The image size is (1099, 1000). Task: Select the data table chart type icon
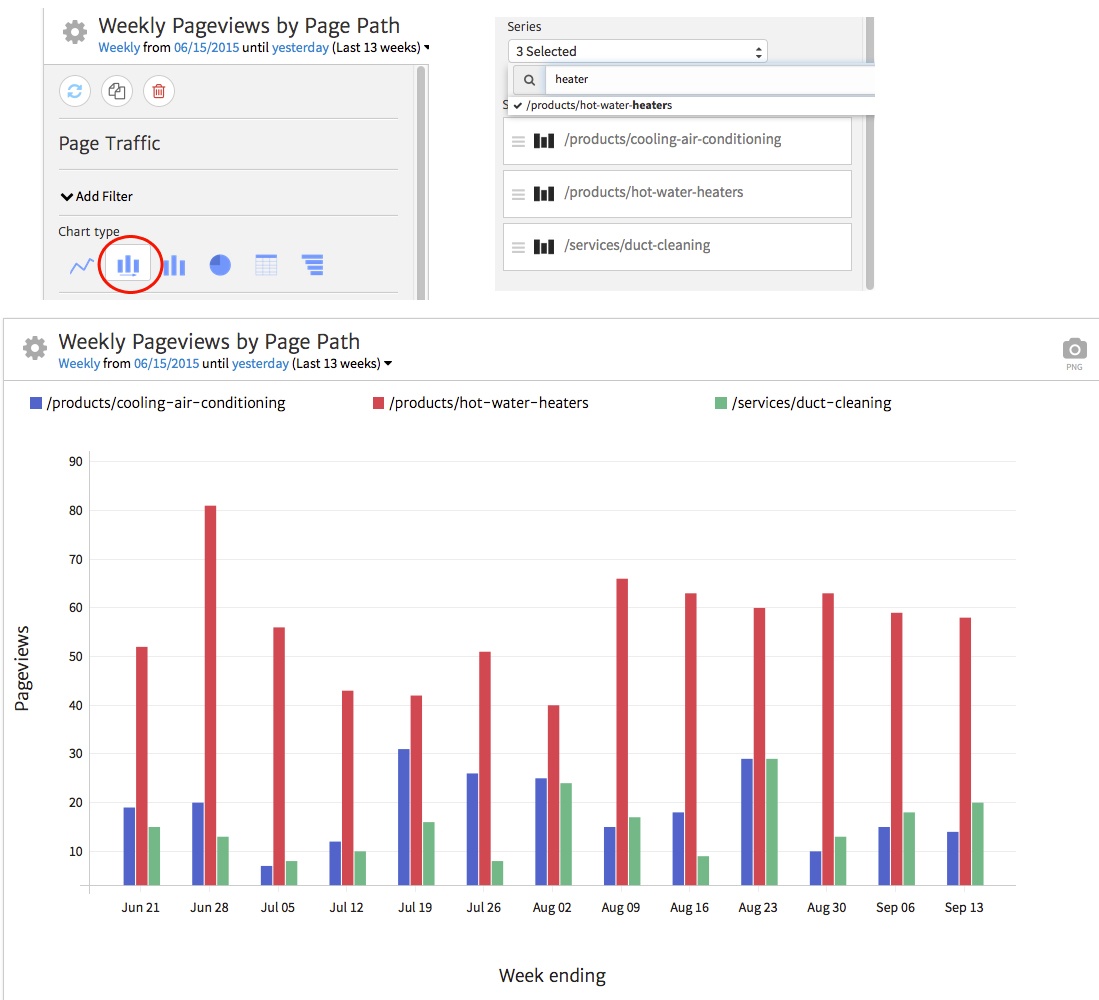tap(265, 263)
